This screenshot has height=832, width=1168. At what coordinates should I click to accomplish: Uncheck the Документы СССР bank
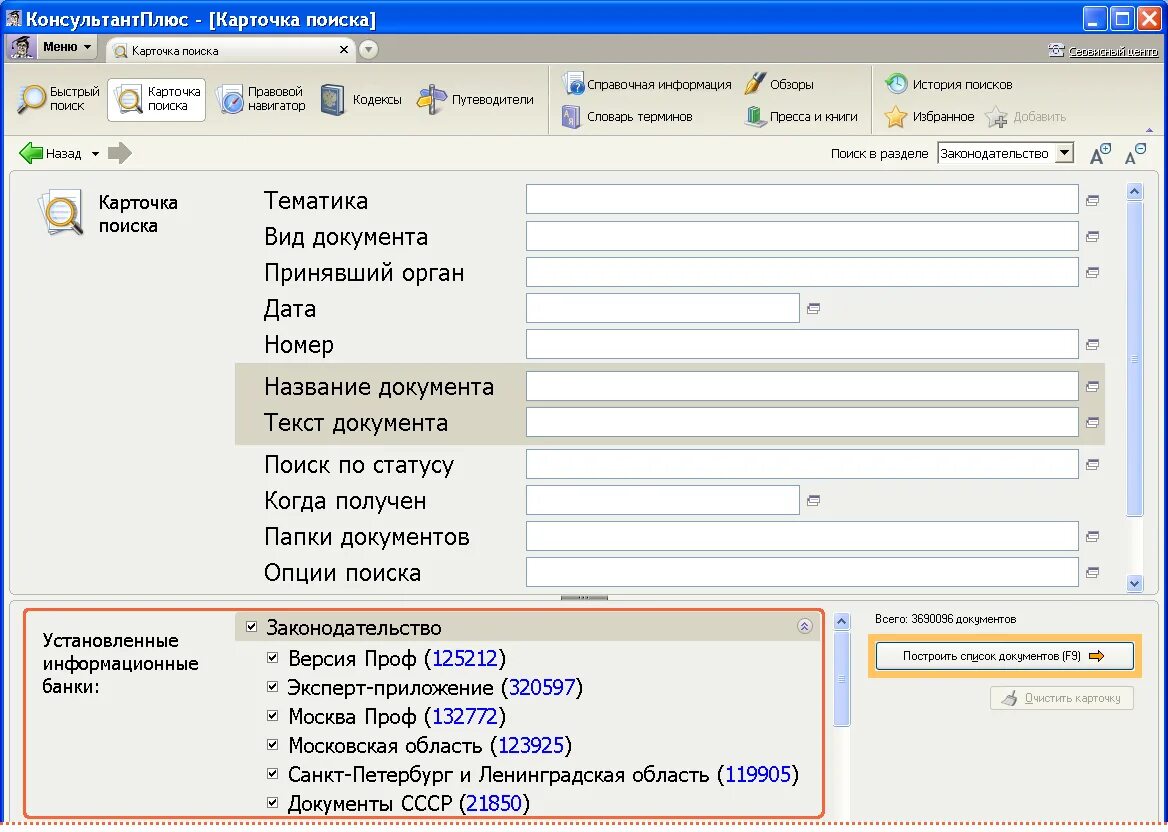[x=273, y=803]
